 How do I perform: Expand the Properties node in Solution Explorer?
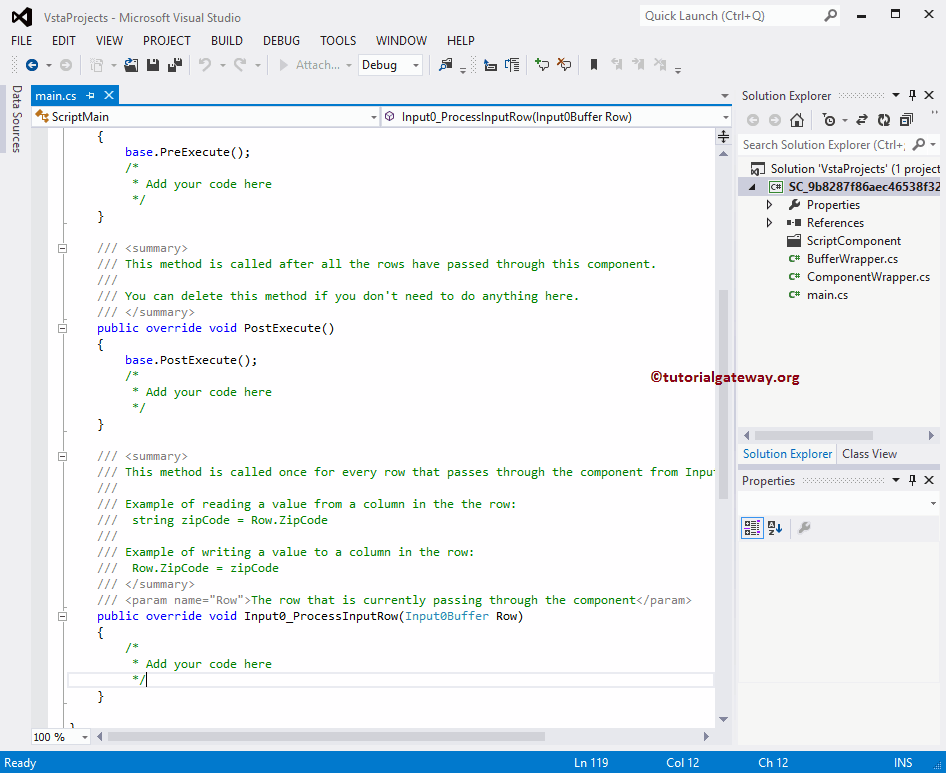769,204
